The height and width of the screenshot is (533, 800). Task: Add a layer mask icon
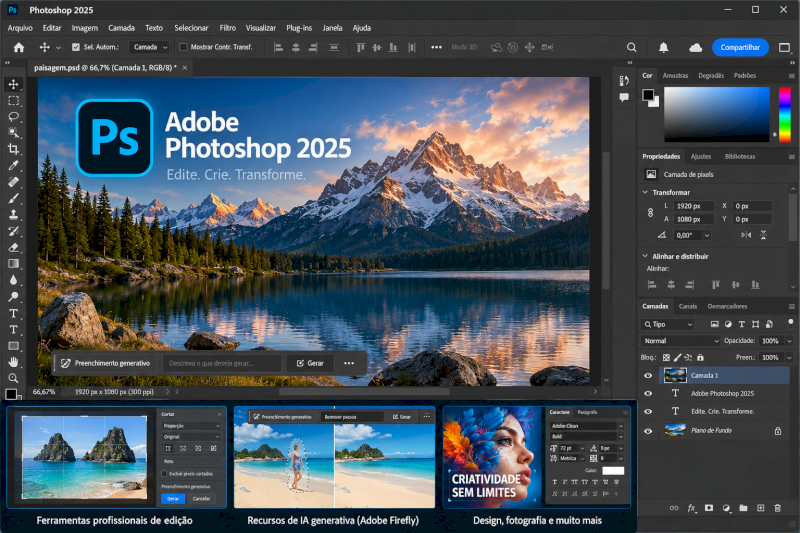coord(709,508)
